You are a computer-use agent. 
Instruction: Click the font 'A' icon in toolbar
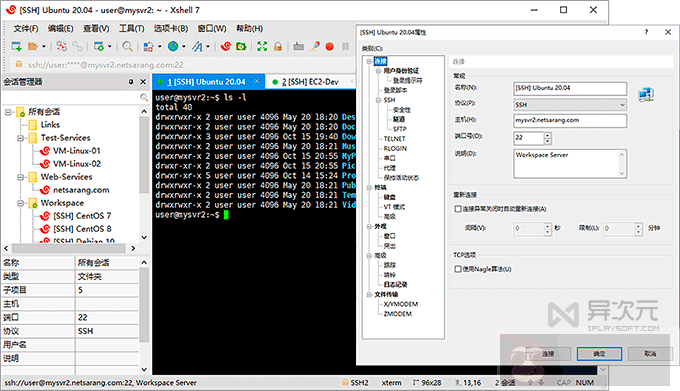coord(198,46)
